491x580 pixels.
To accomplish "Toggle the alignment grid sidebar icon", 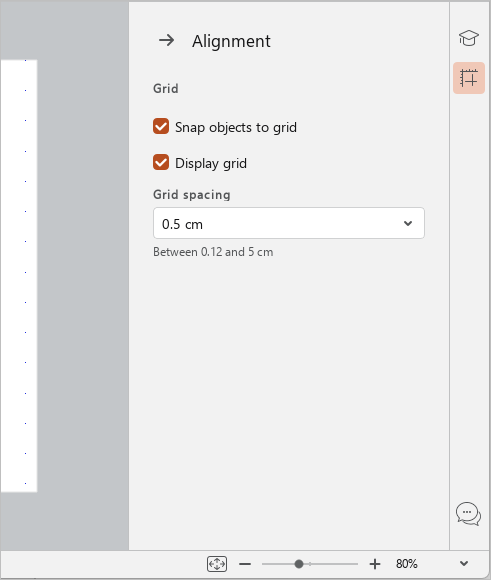I will point(469,78).
